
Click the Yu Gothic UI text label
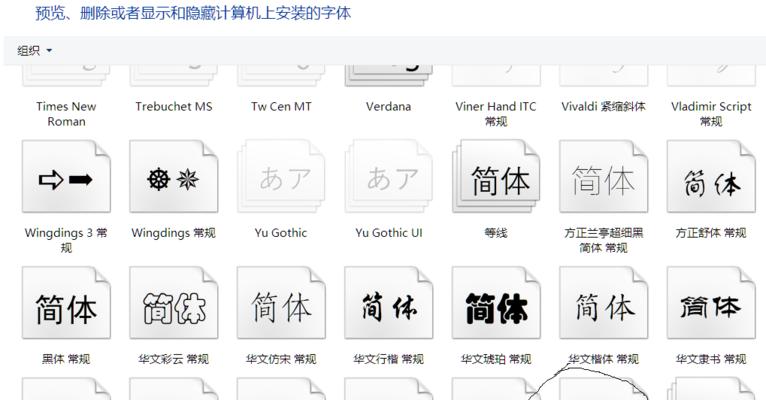pyautogui.click(x=389, y=233)
